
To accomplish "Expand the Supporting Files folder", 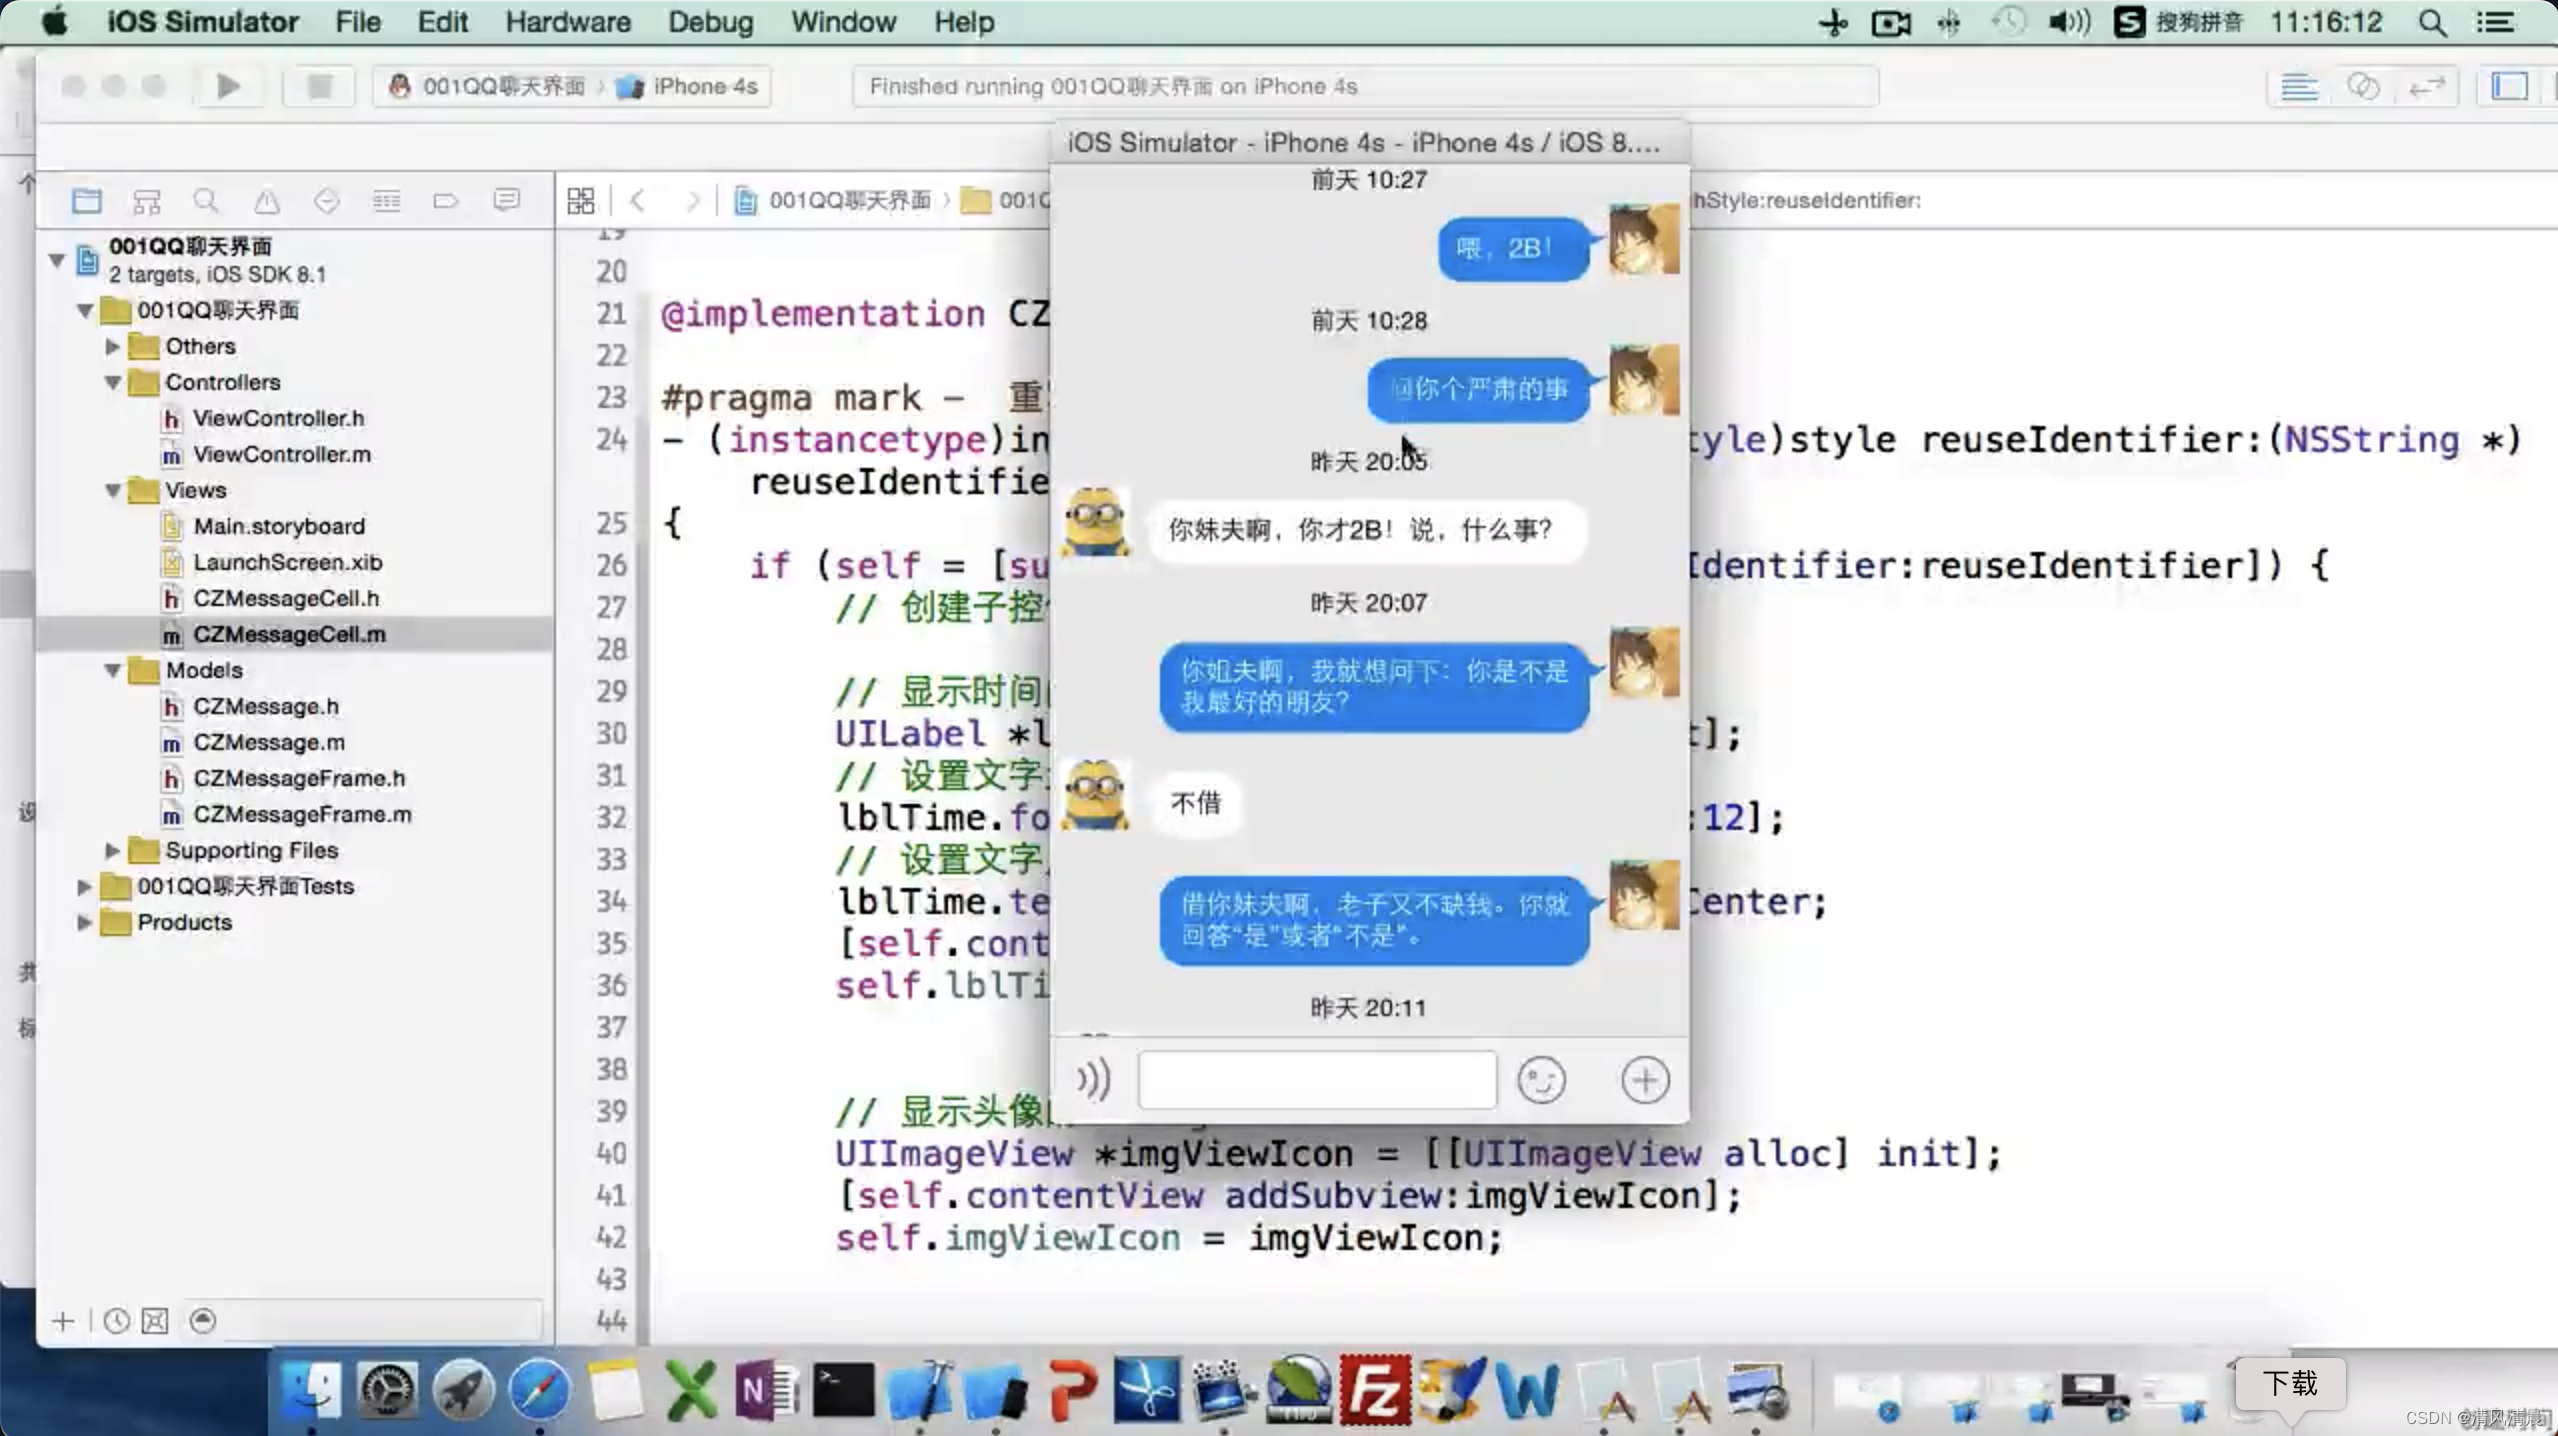I will click(113, 851).
